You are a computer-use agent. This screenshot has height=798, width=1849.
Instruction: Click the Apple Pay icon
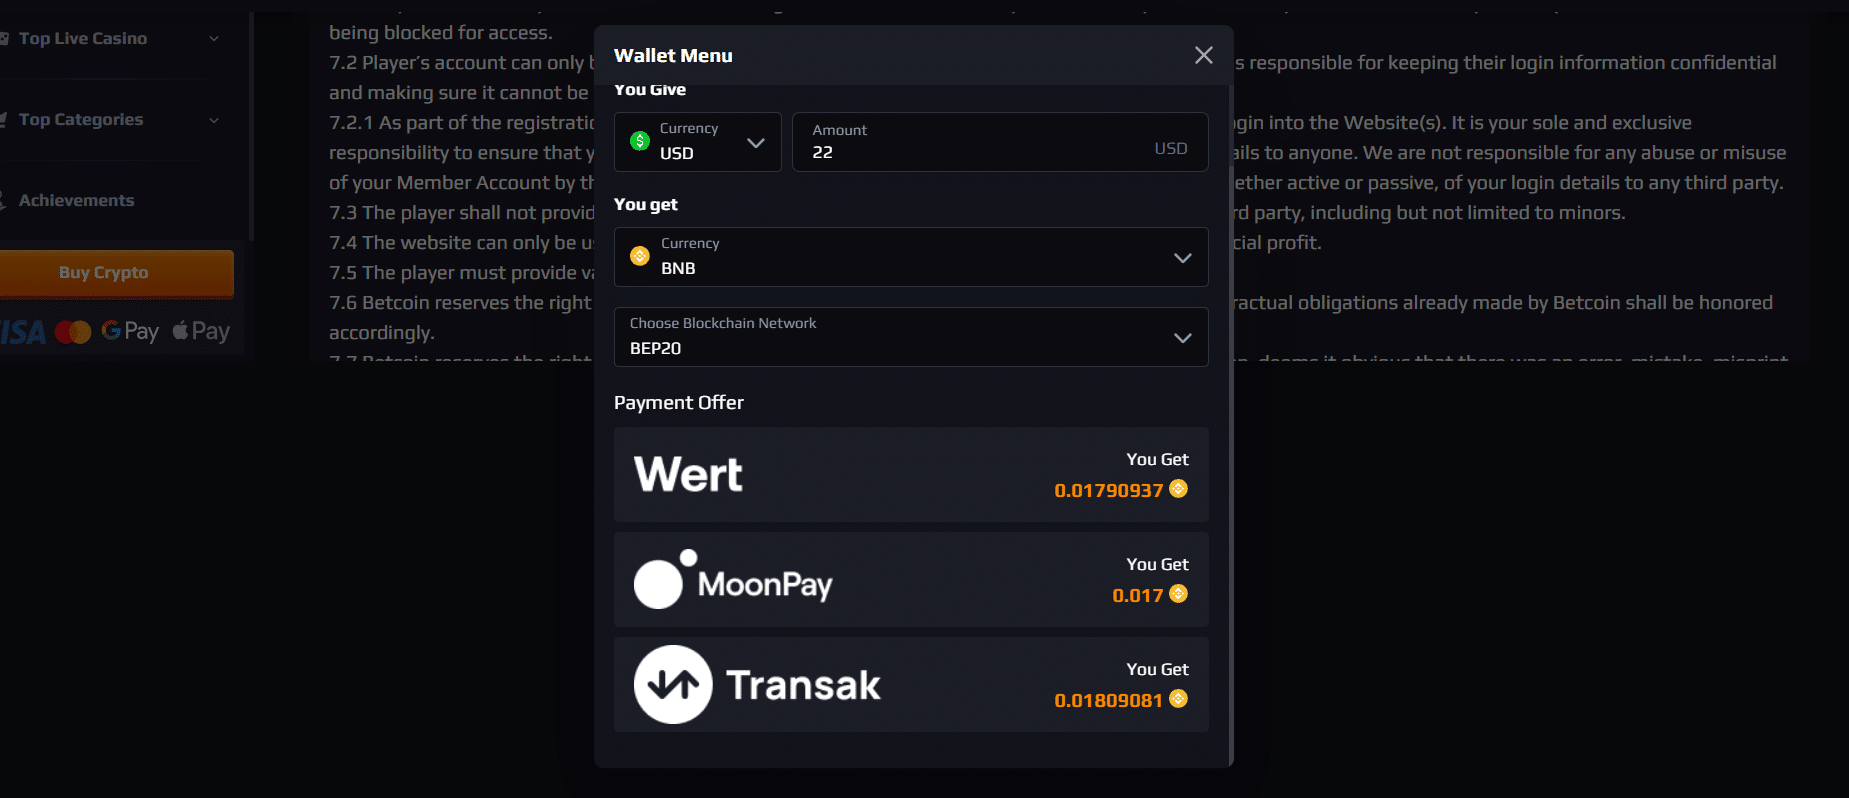click(199, 330)
